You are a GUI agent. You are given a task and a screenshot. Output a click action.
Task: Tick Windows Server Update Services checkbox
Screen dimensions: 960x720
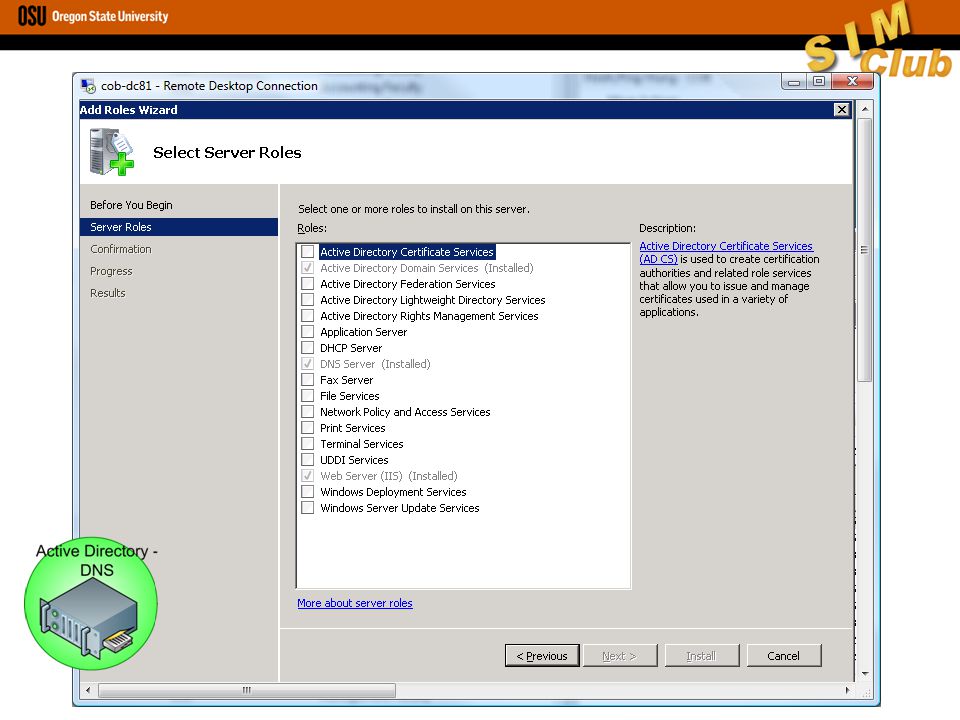[x=308, y=508]
